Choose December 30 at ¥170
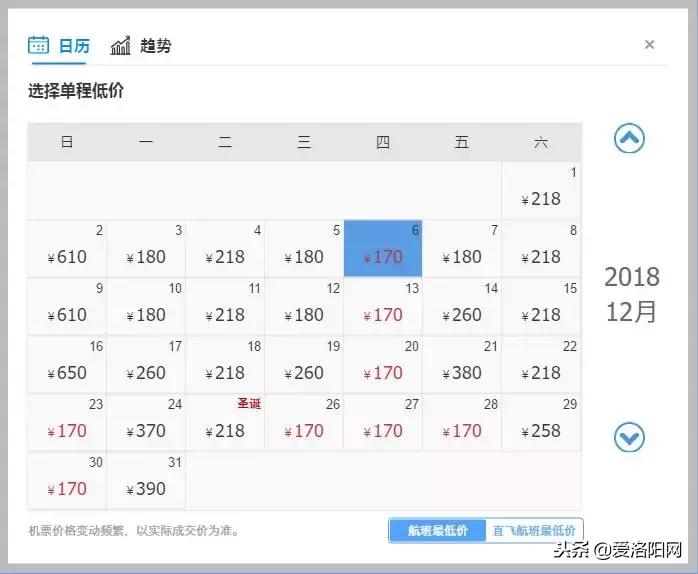The image size is (698, 574). pyautogui.click(x=67, y=480)
